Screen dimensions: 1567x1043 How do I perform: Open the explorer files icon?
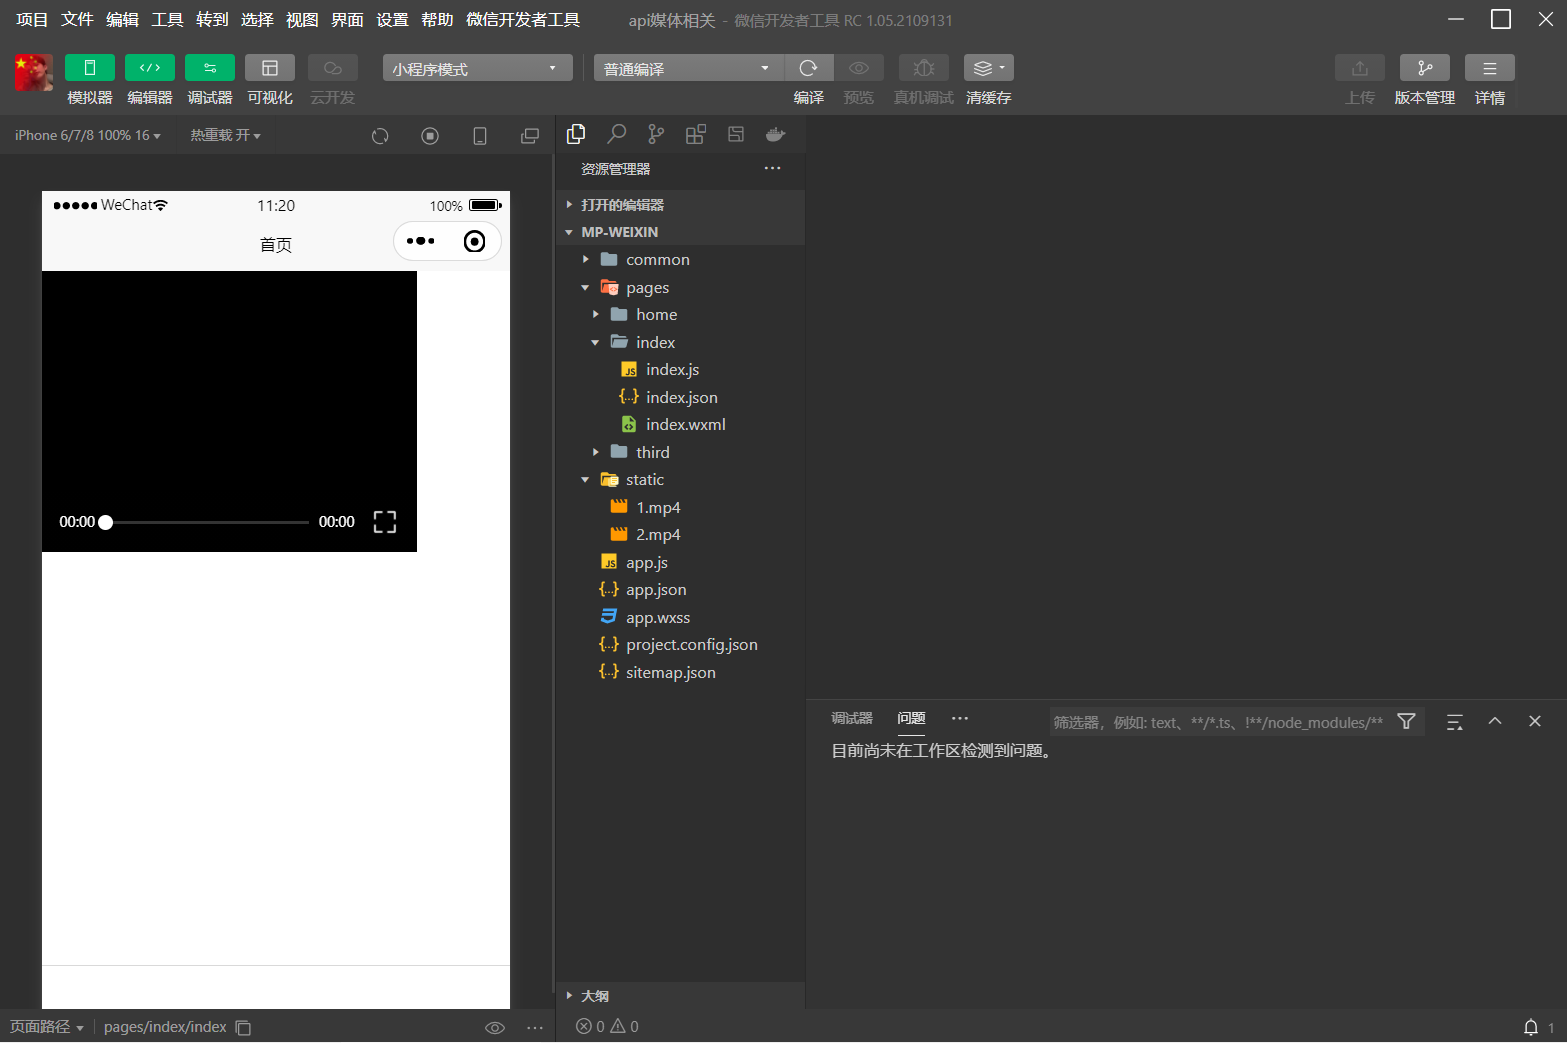576,134
